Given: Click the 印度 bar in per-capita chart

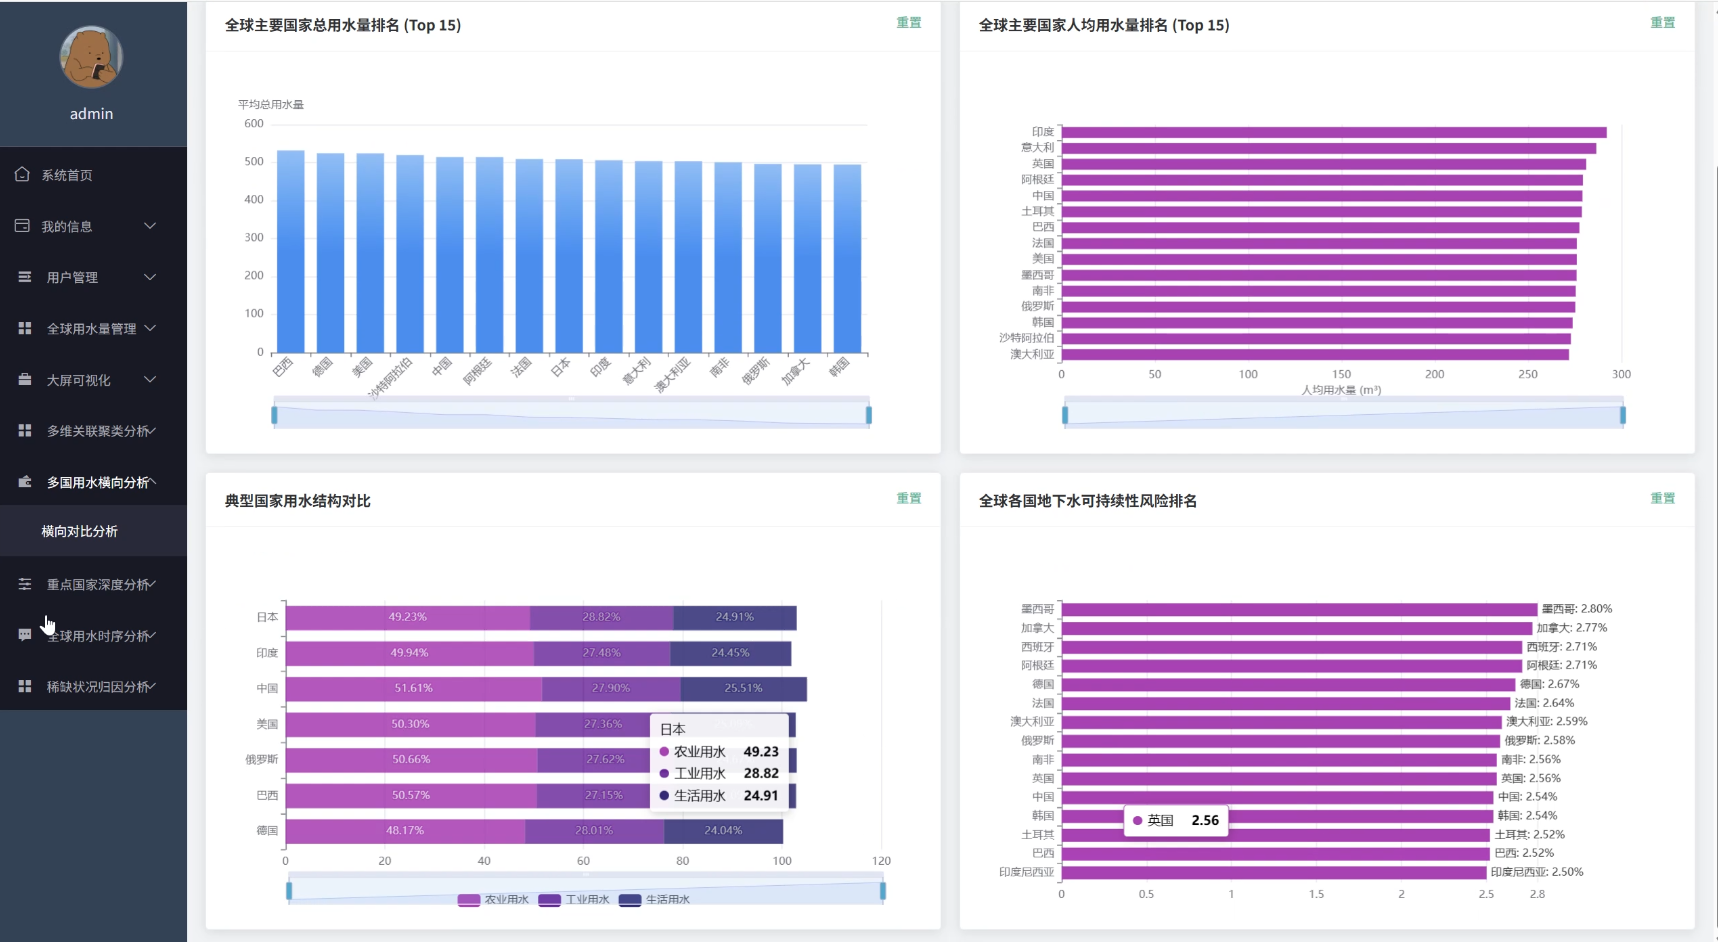Looking at the screenshot, I should tap(1334, 132).
